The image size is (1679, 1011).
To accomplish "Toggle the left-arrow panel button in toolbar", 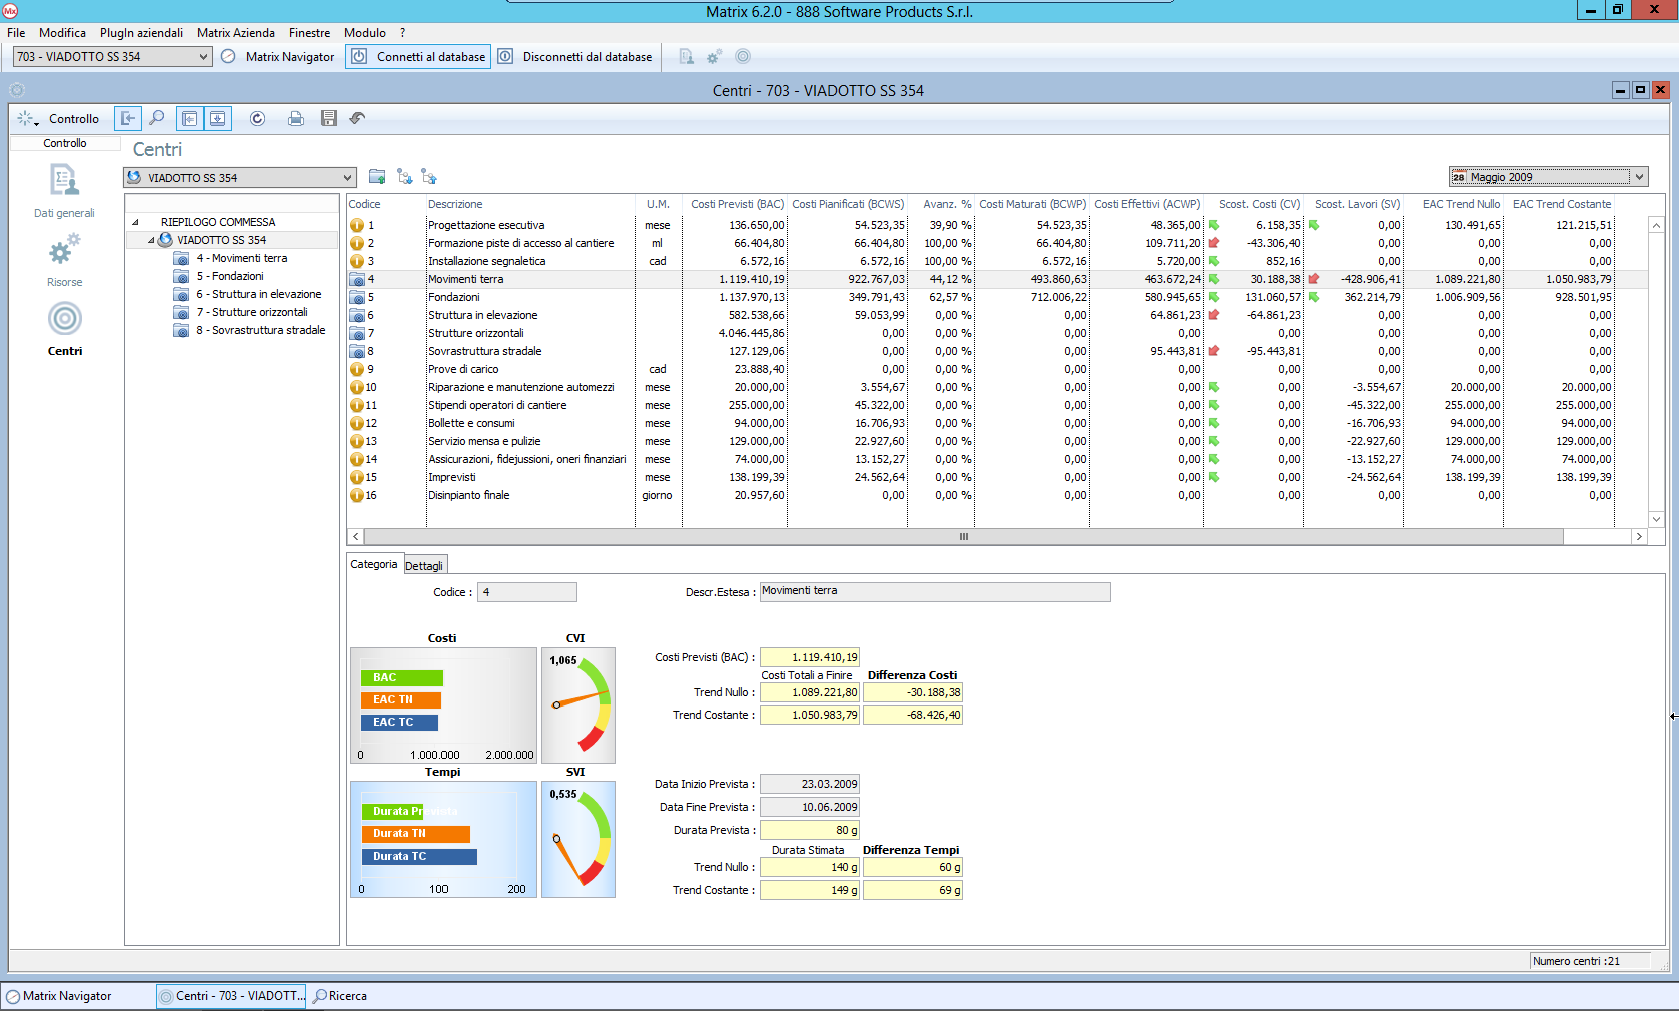I will 189,118.
